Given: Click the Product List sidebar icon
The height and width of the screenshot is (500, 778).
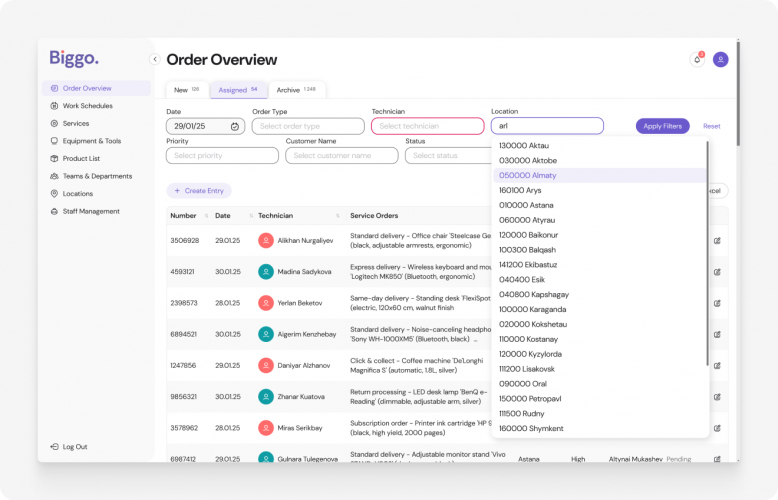Looking at the screenshot, I should tap(55, 159).
